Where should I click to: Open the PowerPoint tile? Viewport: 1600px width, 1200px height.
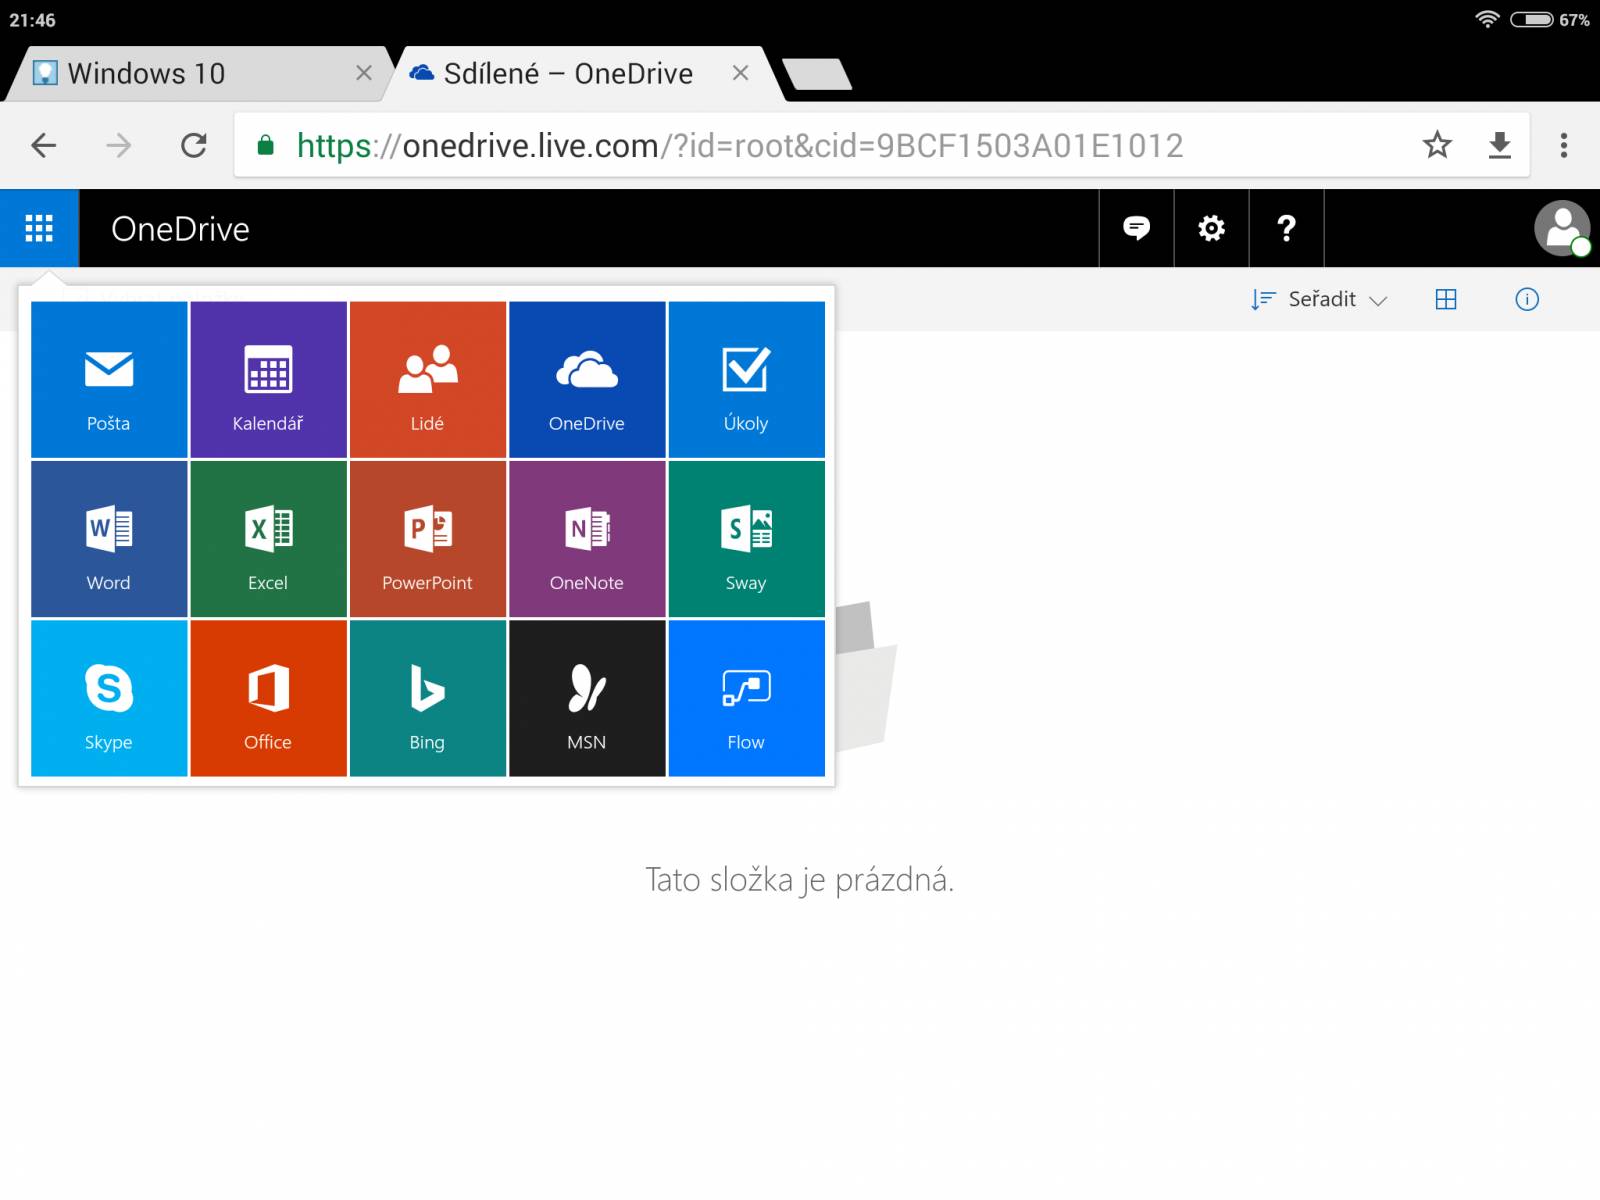click(427, 539)
